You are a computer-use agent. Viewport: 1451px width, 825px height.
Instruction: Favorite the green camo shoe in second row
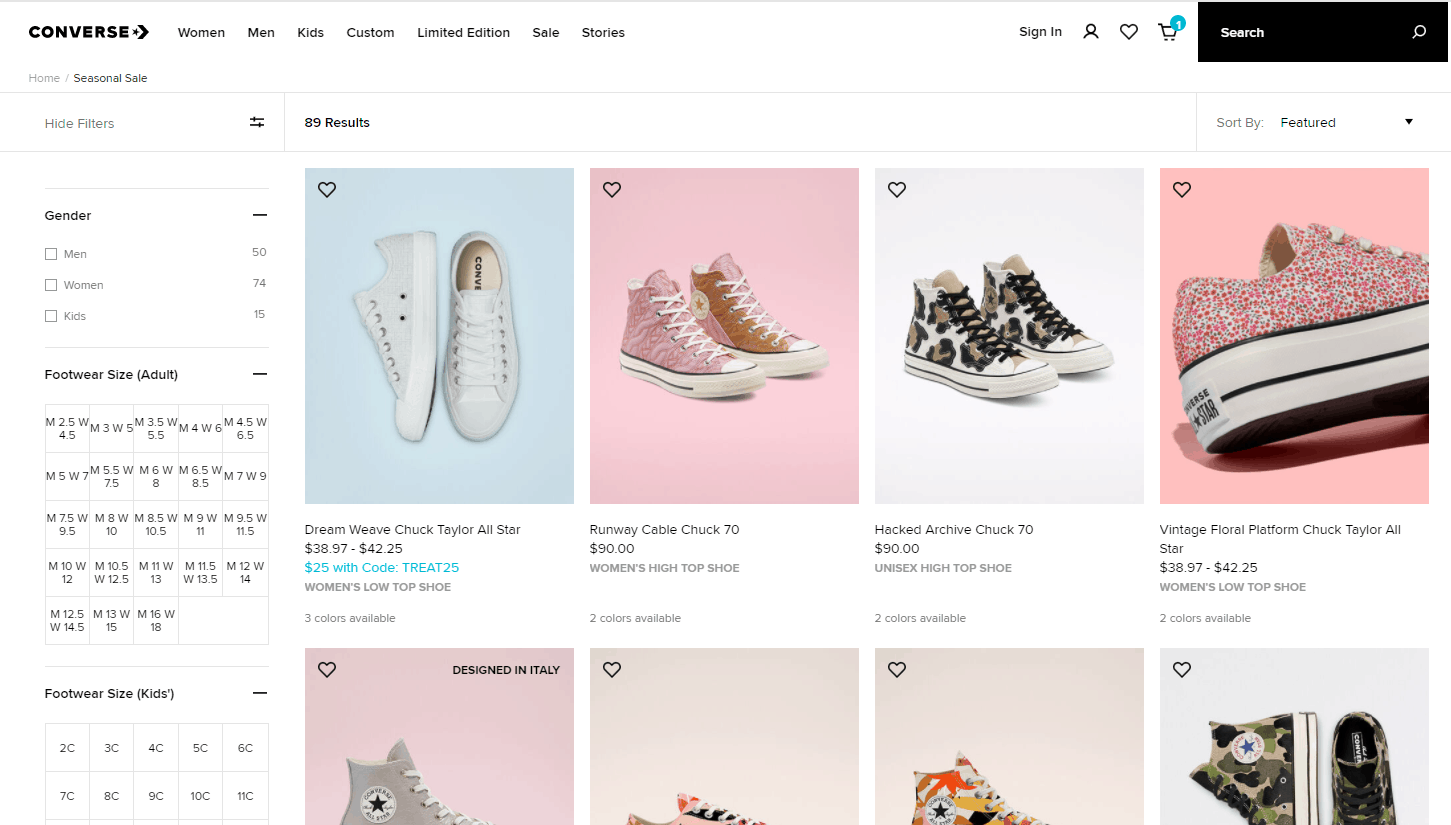1182,669
